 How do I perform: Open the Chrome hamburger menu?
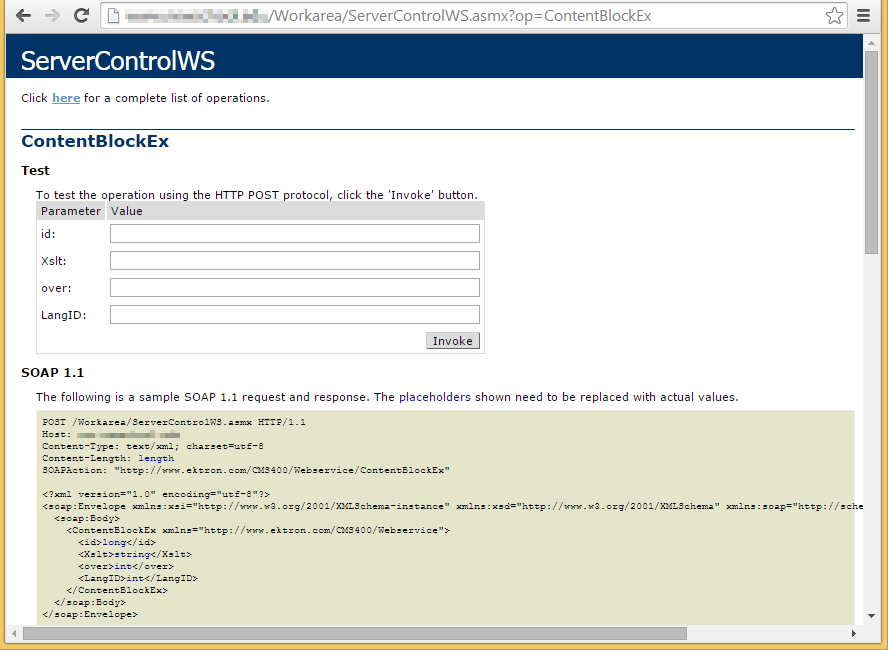pos(863,15)
